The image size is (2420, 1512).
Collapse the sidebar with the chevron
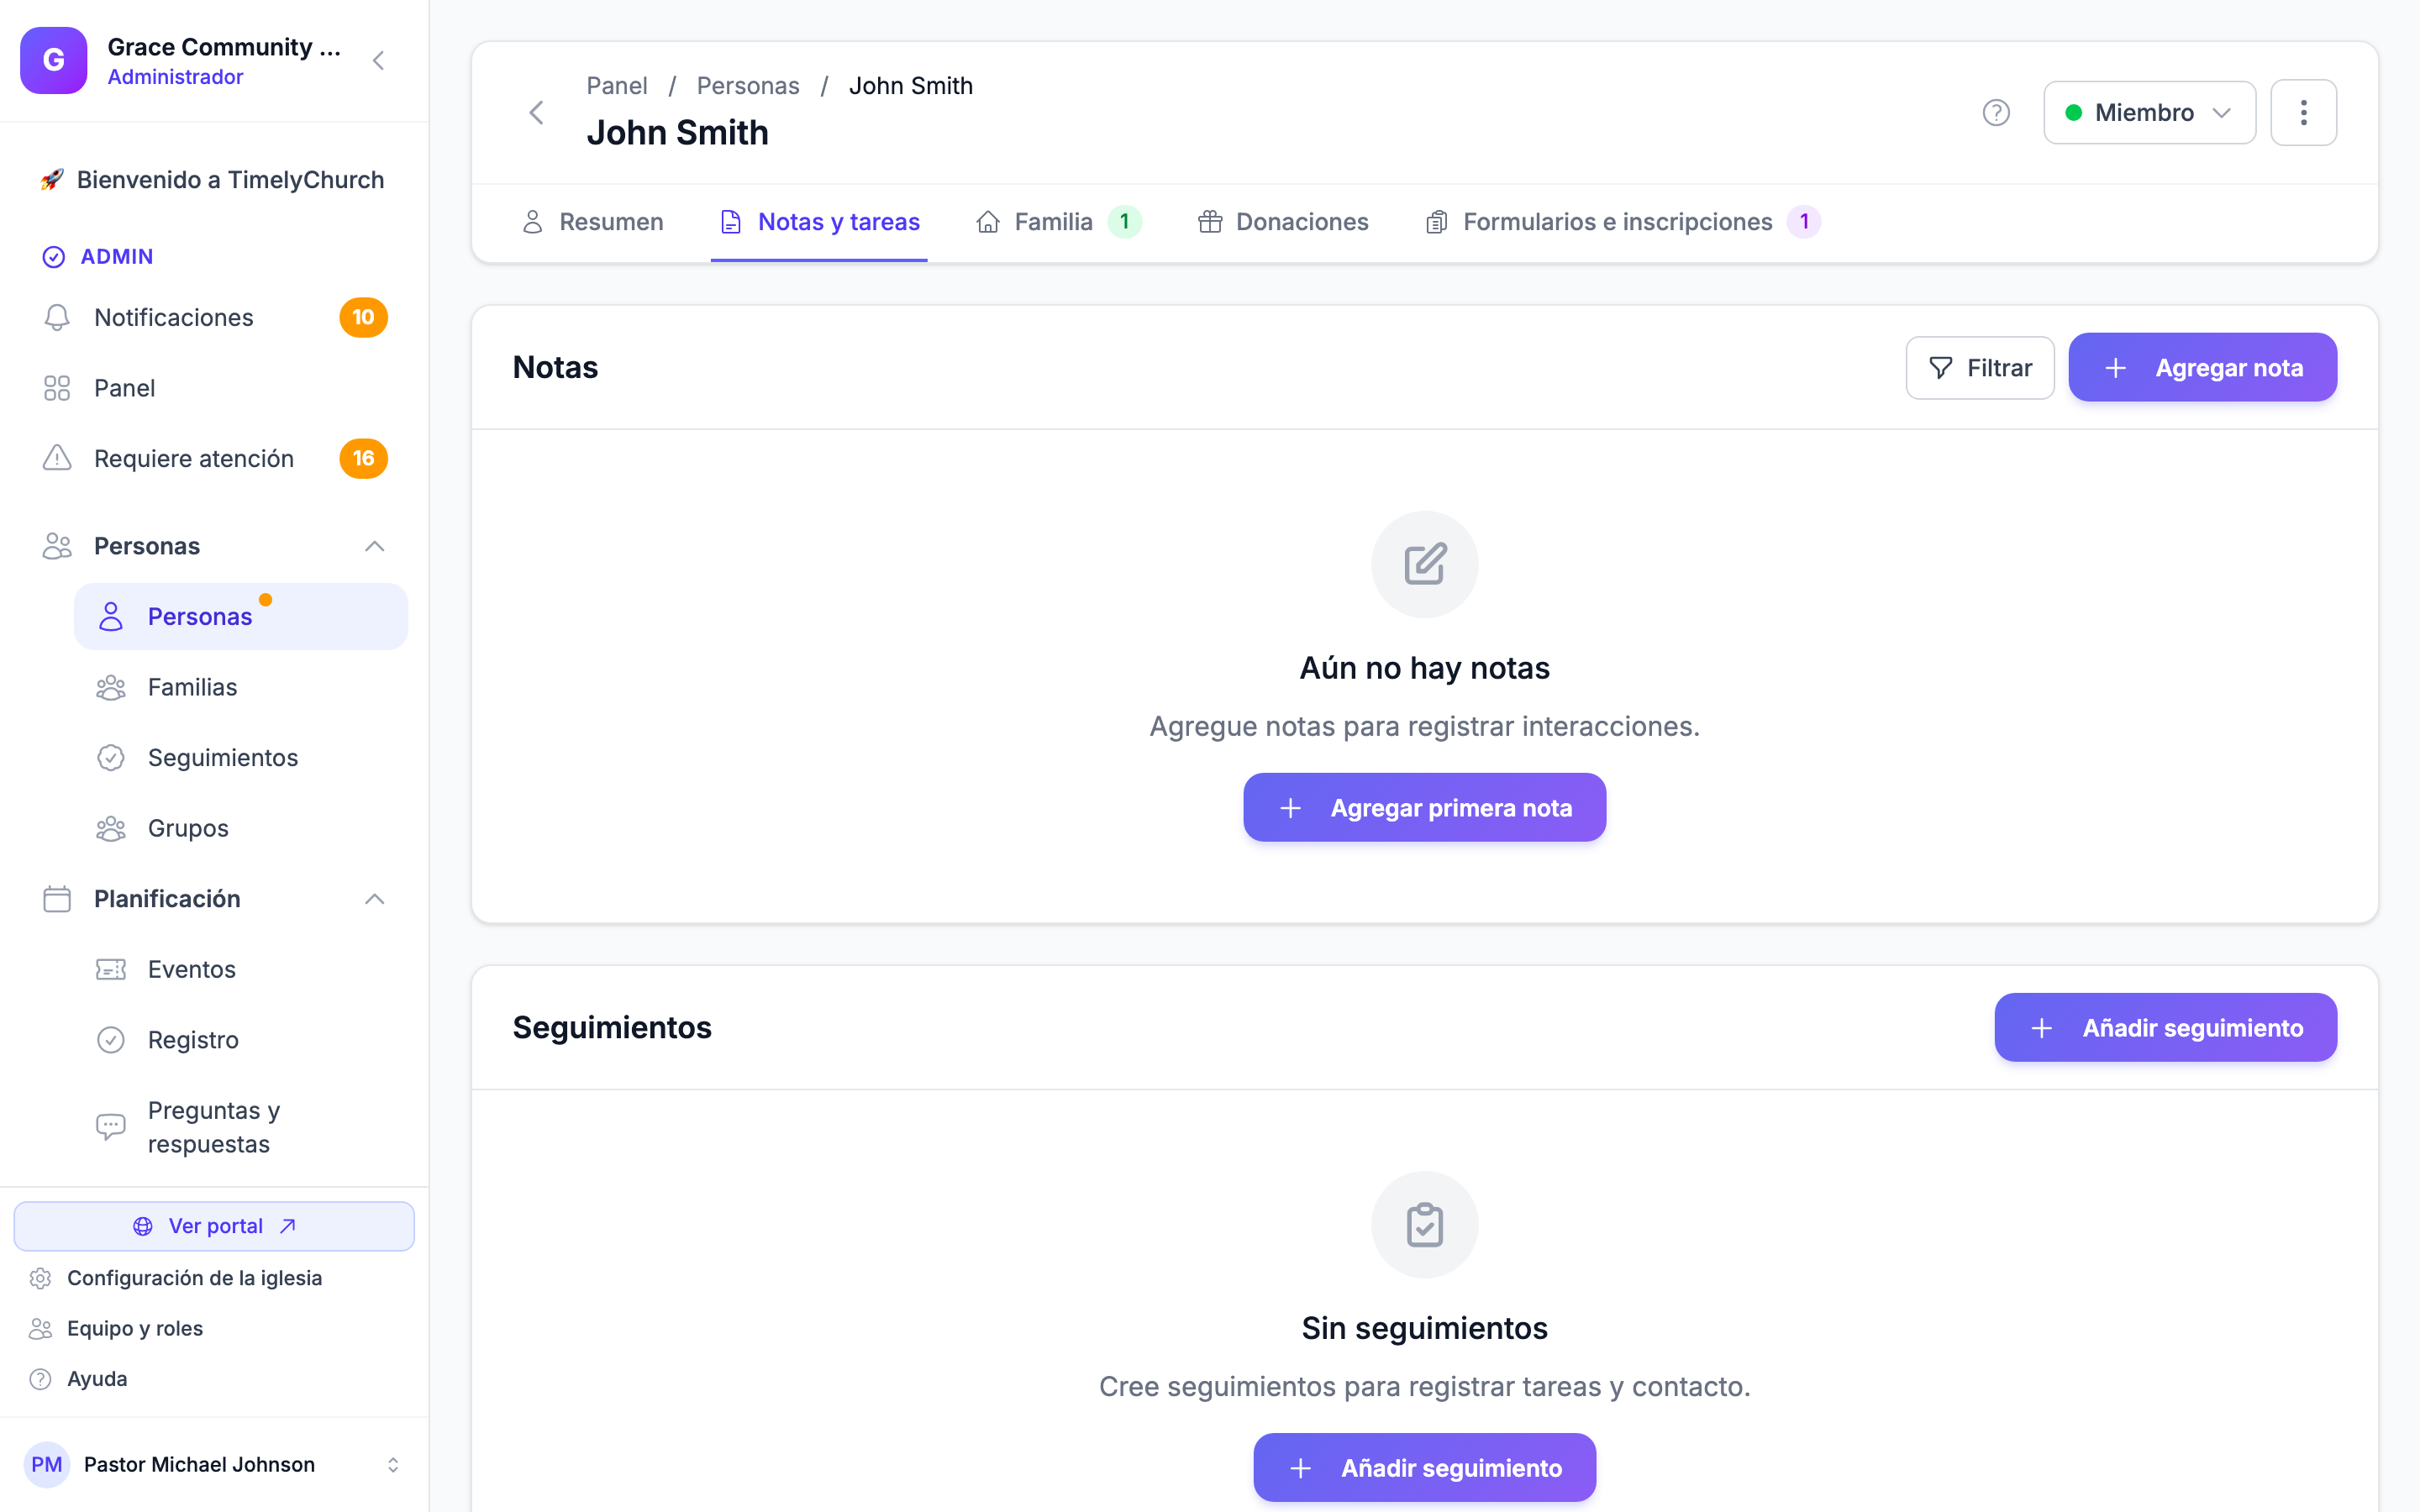(x=378, y=60)
